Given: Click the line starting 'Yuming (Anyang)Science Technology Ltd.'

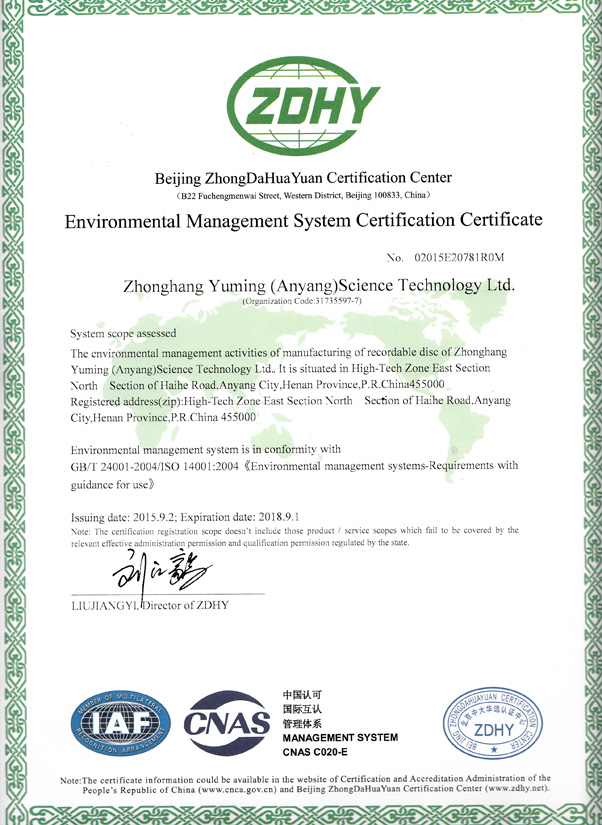Looking at the screenshot, I should [280, 368].
